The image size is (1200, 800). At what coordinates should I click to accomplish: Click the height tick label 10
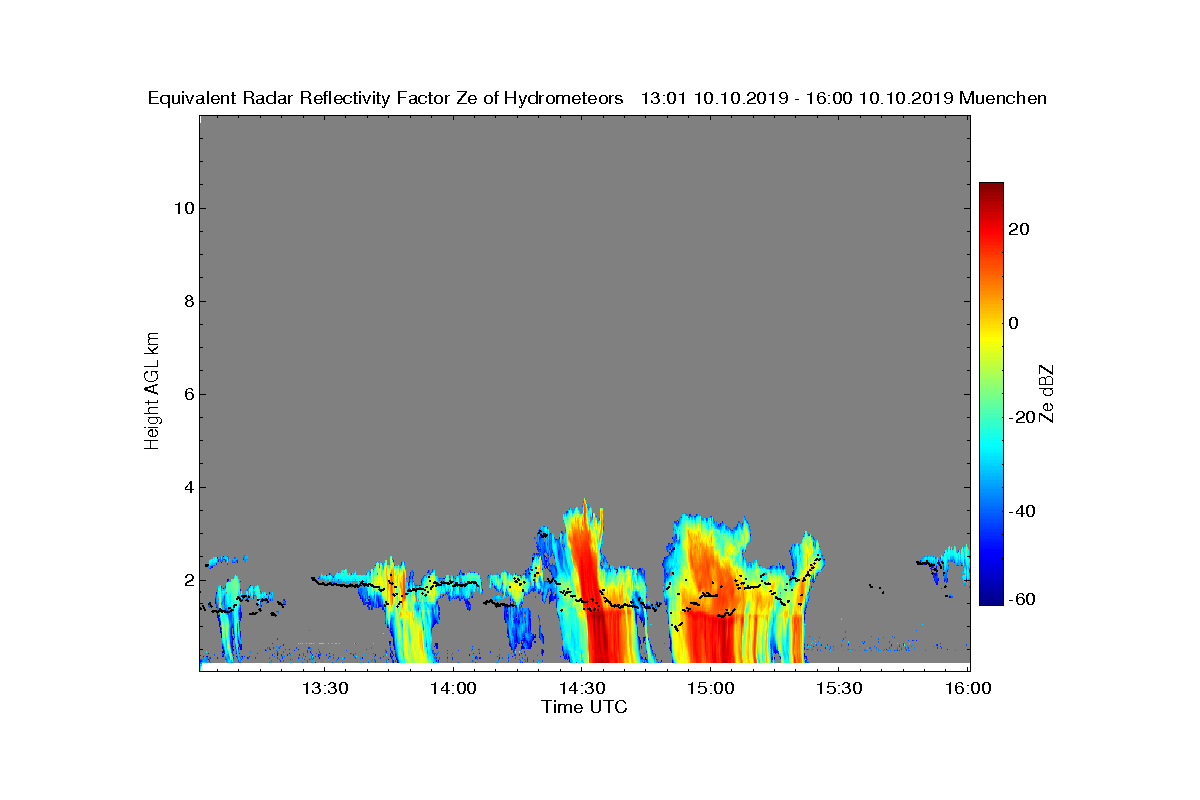(x=182, y=208)
